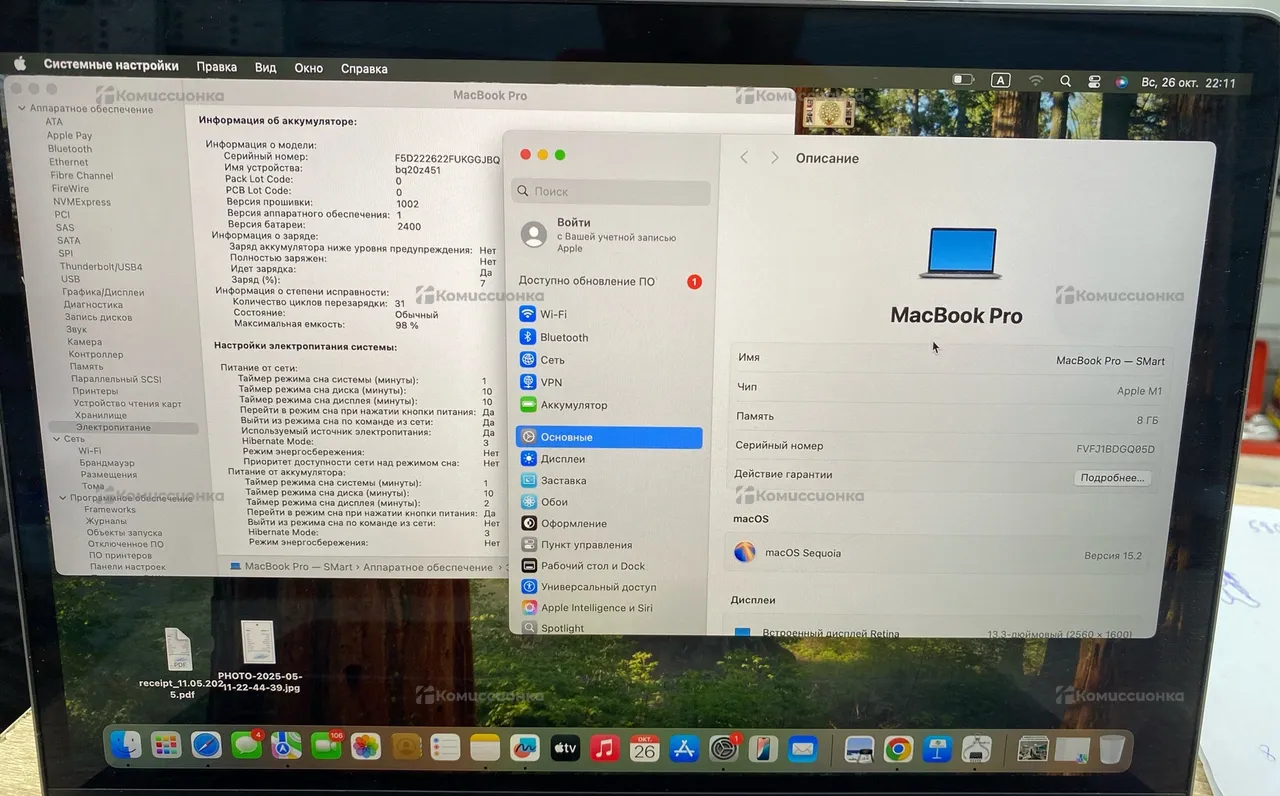Select Графика/Дисплеи in the hardware list
This screenshot has height=796, width=1280.
[x=103, y=293]
